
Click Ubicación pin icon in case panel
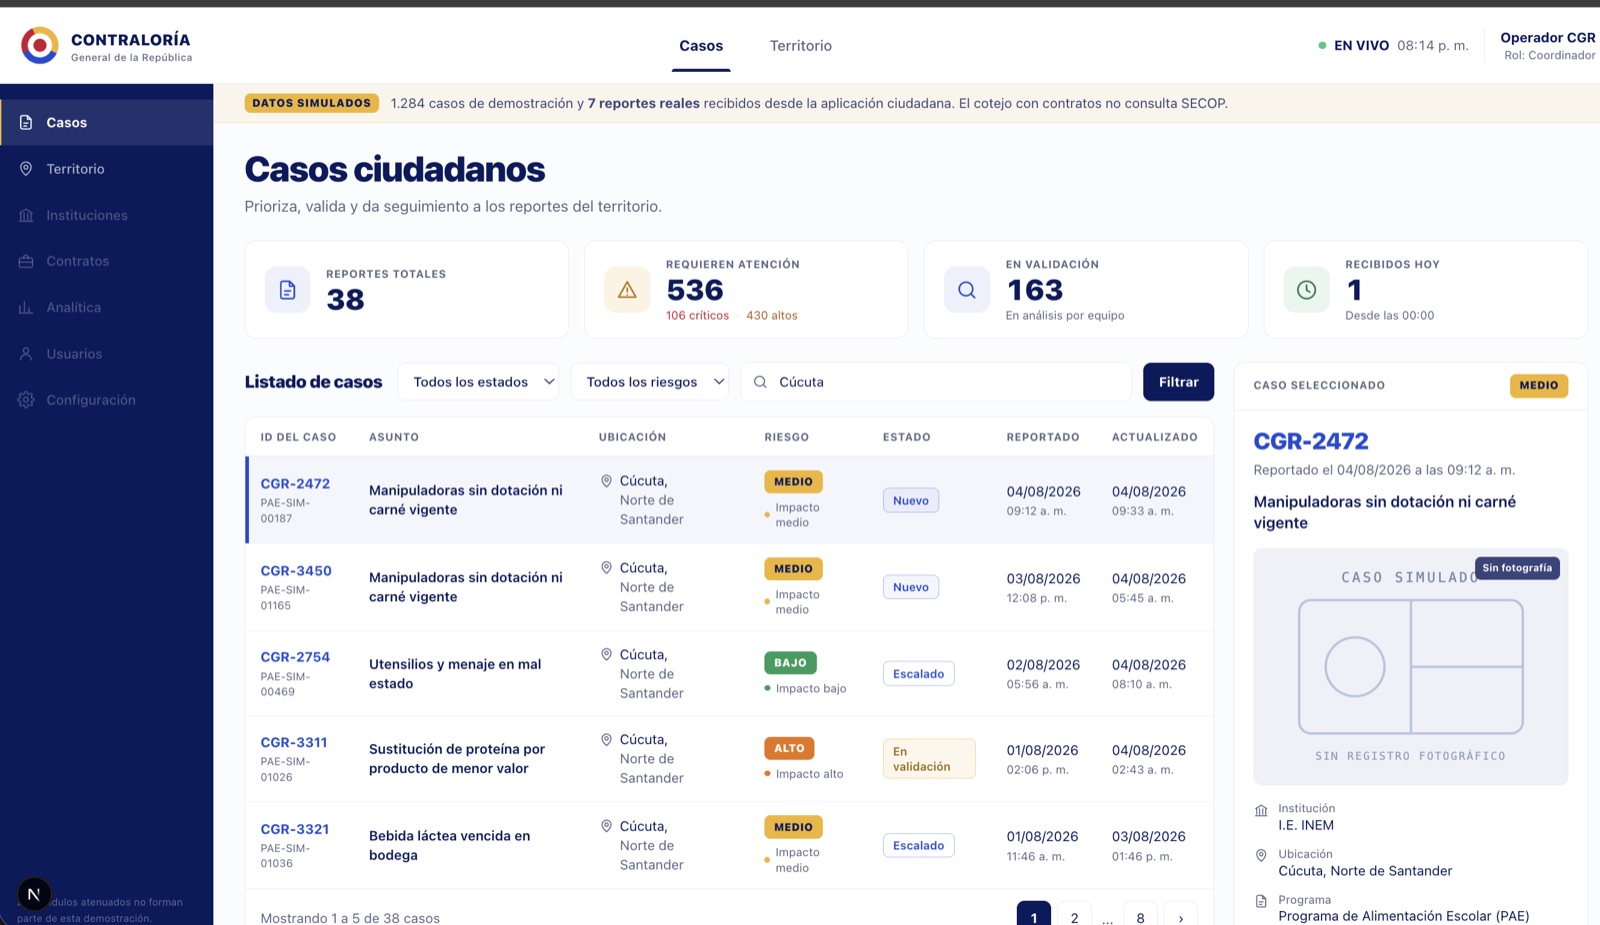pos(1261,855)
